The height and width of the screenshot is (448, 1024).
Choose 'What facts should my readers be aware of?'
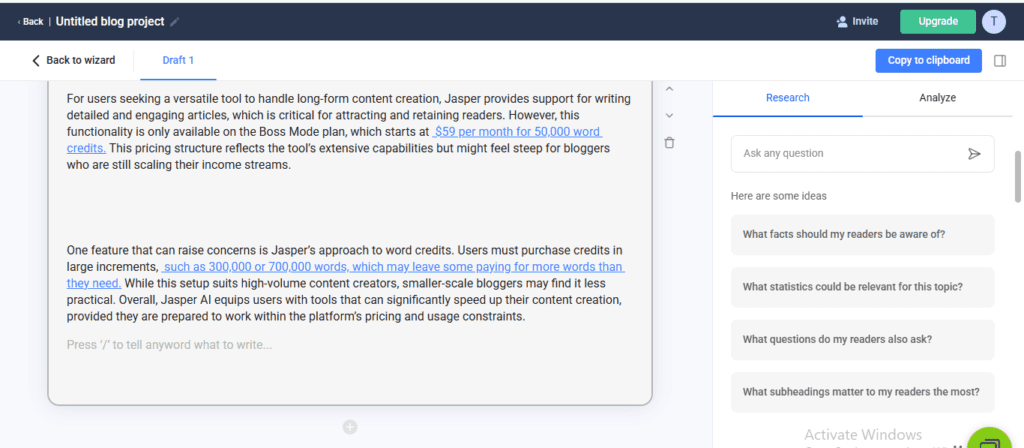tap(863, 234)
